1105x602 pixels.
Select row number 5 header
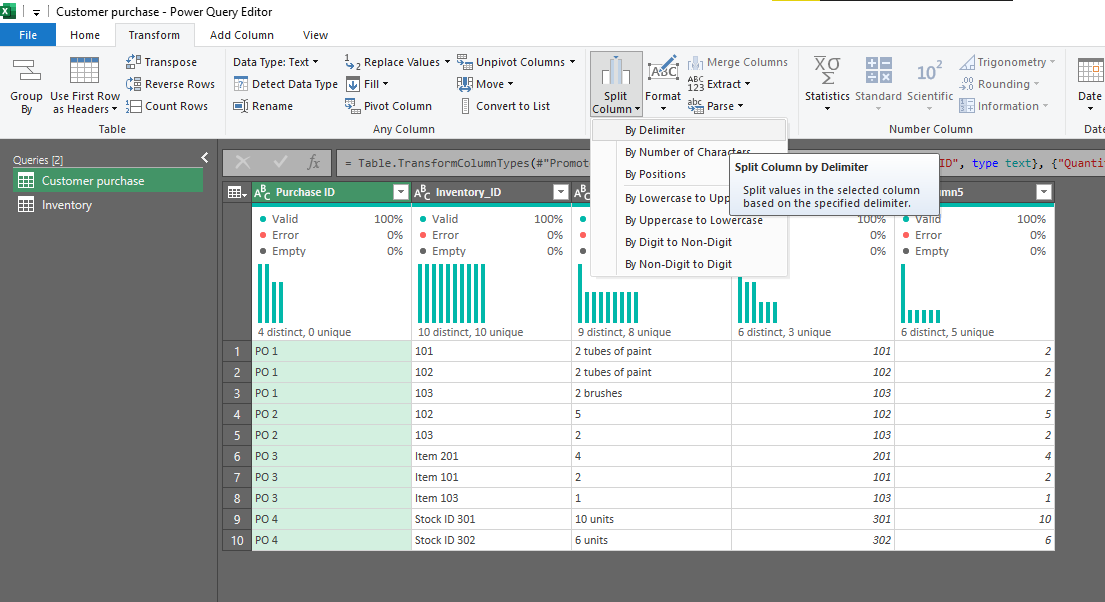tap(237, 435)
